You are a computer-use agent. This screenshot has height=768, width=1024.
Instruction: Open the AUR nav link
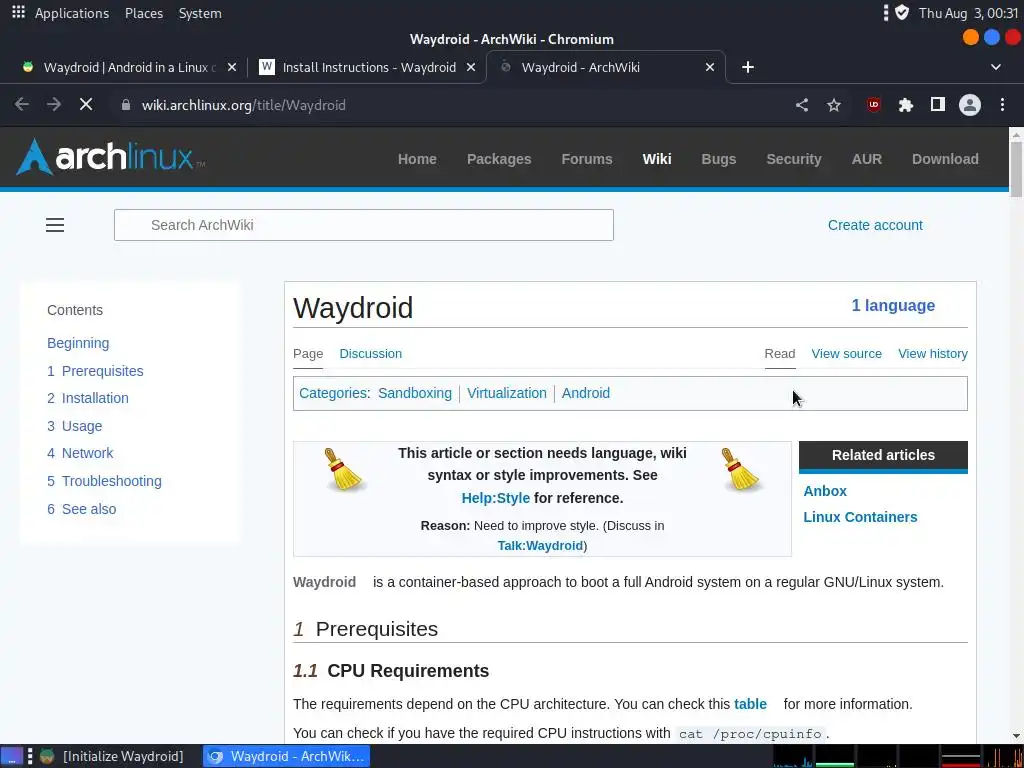[867, 159]
